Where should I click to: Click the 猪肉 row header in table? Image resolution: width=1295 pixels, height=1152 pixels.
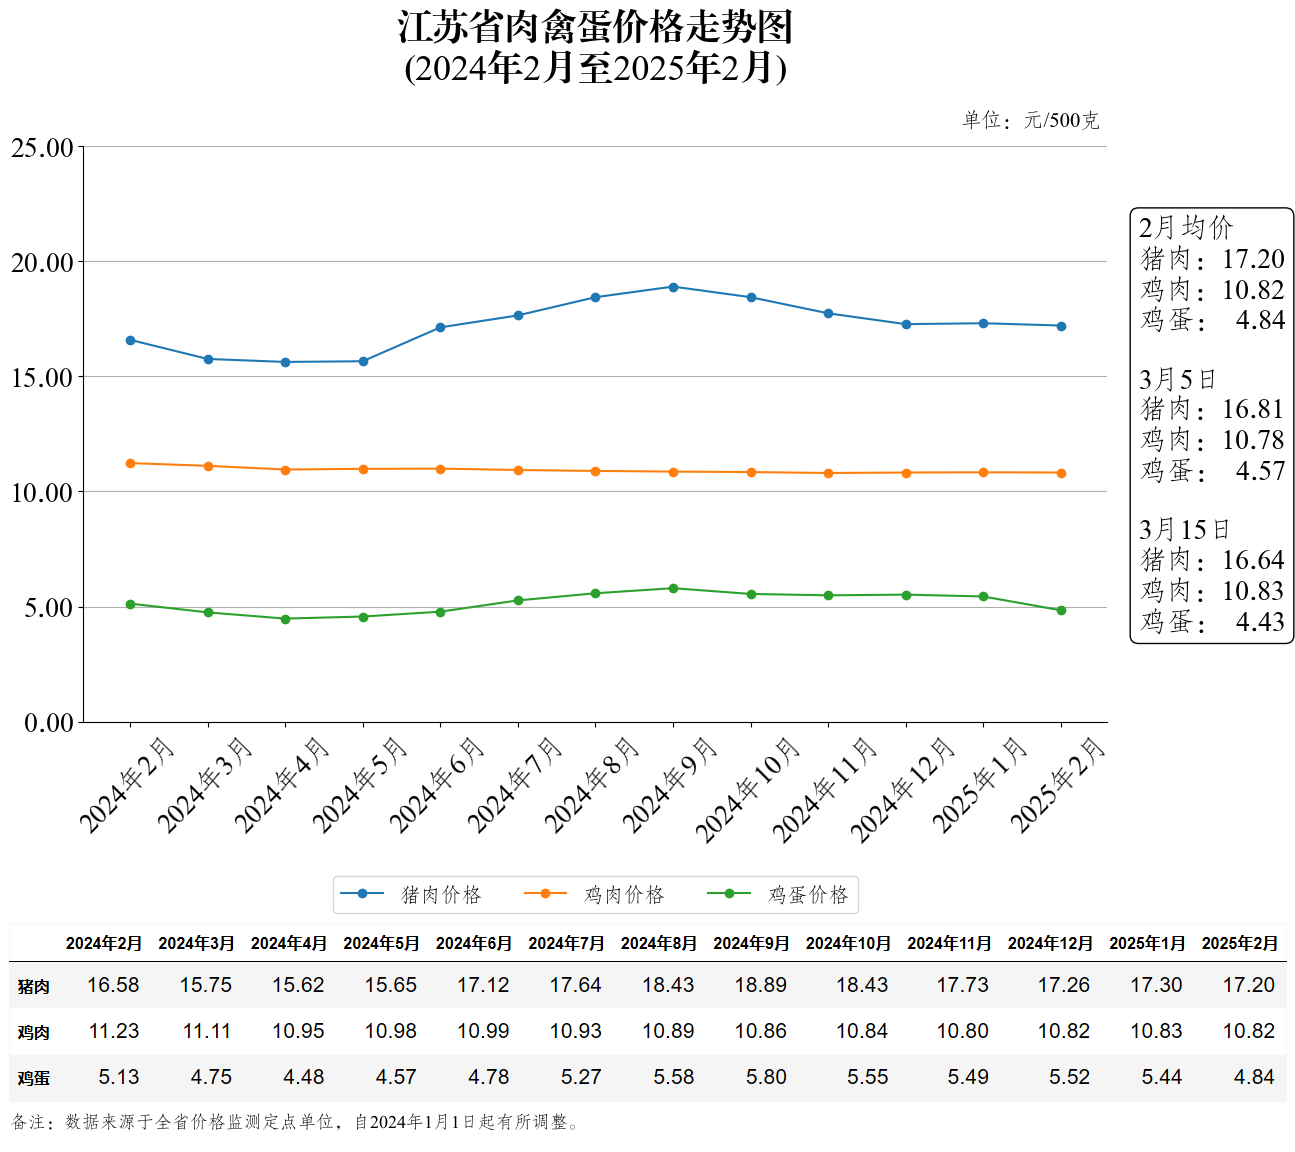coord(33,986)
